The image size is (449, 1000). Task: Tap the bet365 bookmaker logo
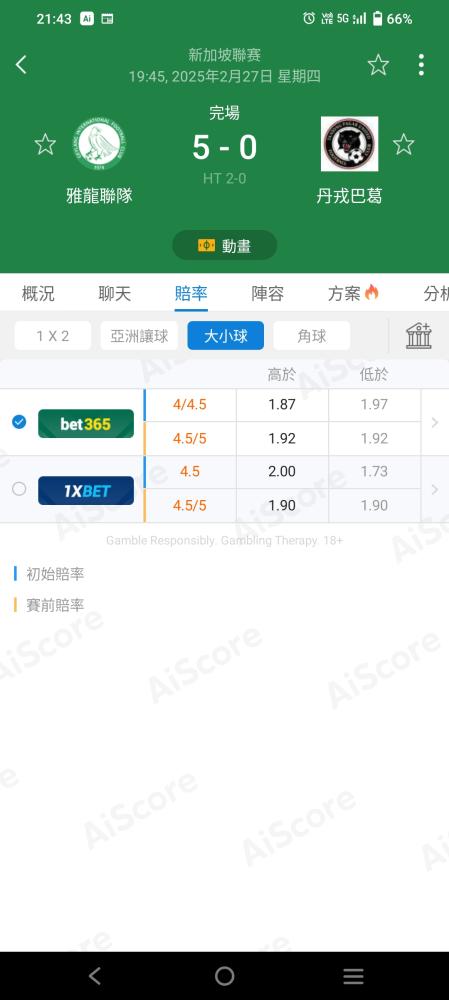86,423
